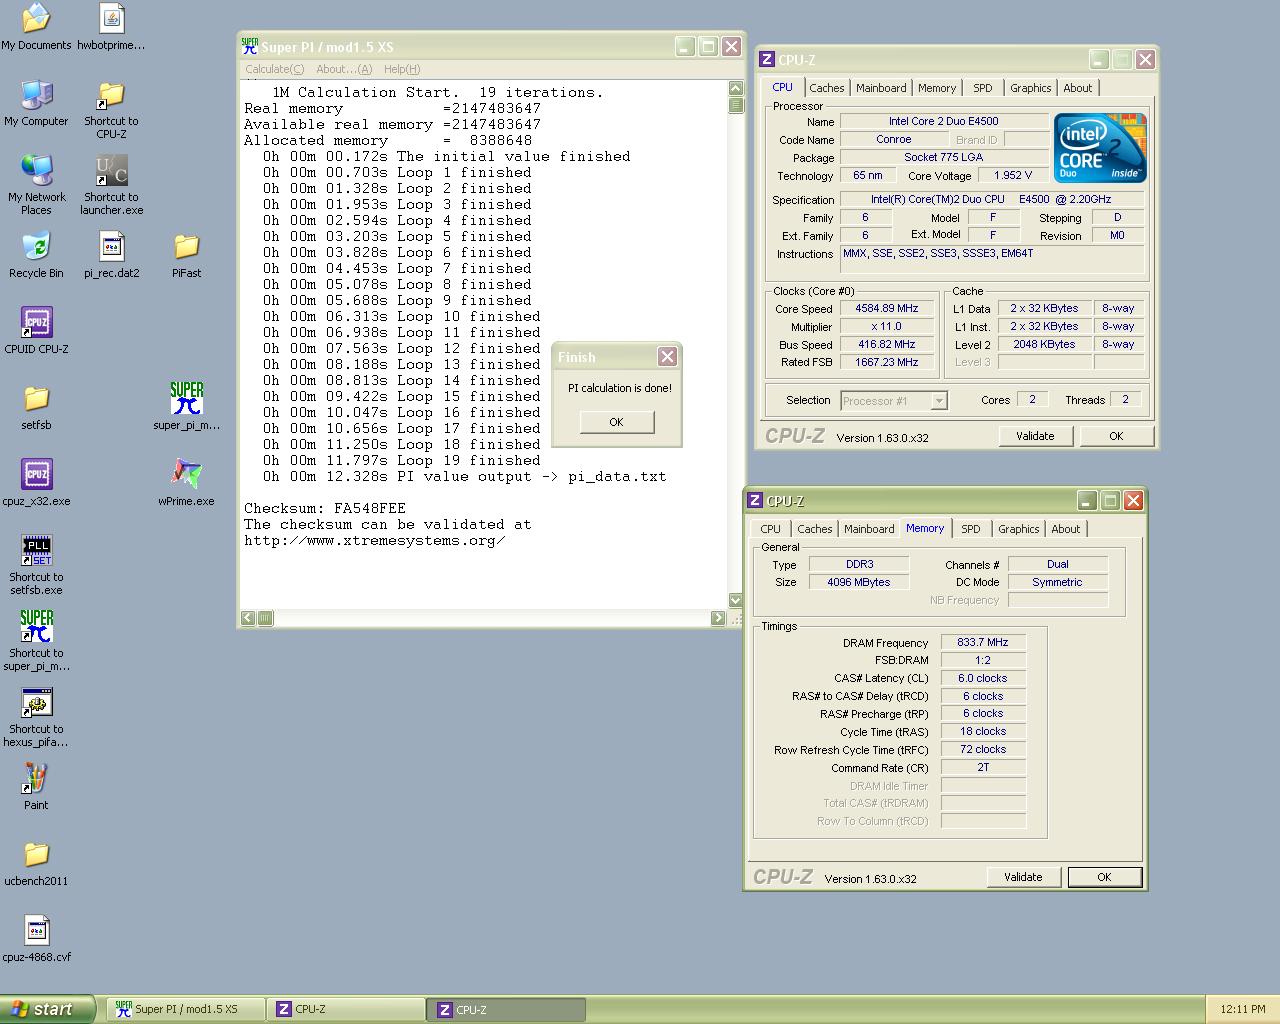The height and width of the screenshot is (1024, 1280).
Task: Click Super PI horizontal scrollbar left arrow
Action: click(248, 618)
